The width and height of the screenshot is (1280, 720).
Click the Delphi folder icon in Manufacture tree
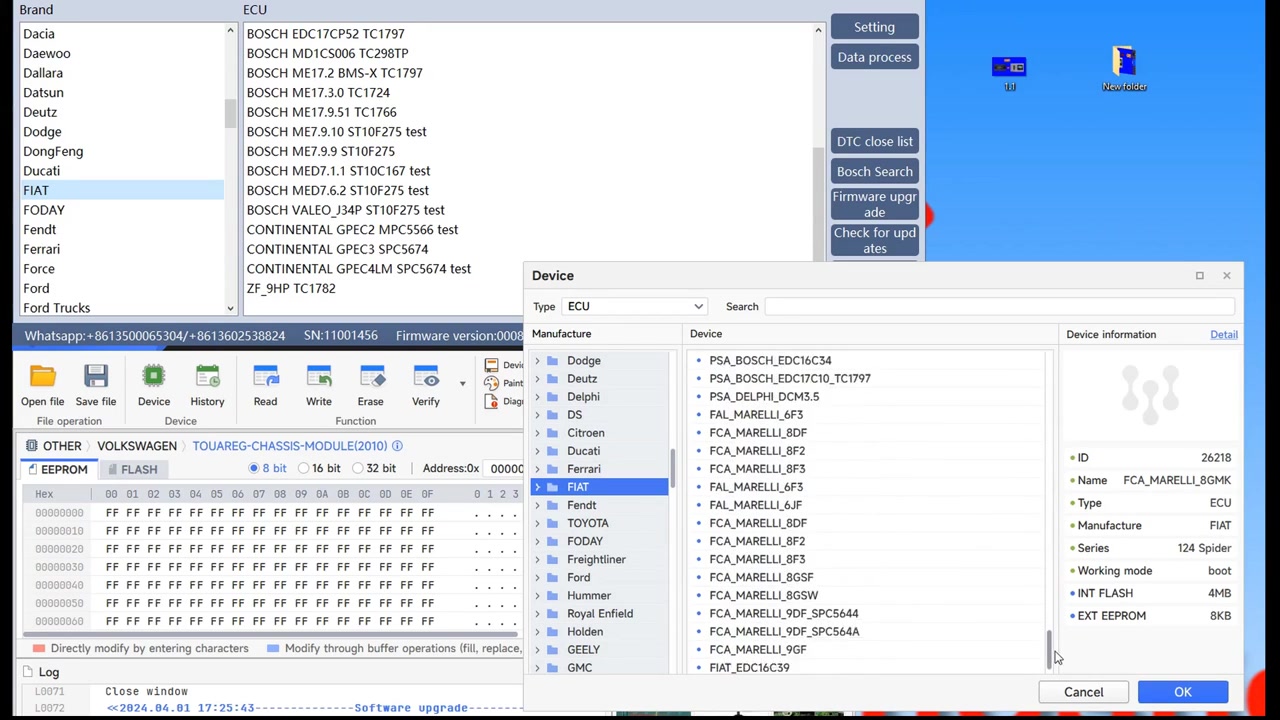[553, 397]
